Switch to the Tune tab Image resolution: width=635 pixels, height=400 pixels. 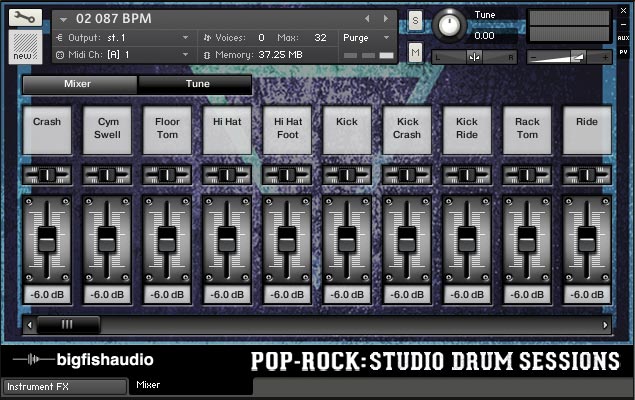click(x=196, y=84)
